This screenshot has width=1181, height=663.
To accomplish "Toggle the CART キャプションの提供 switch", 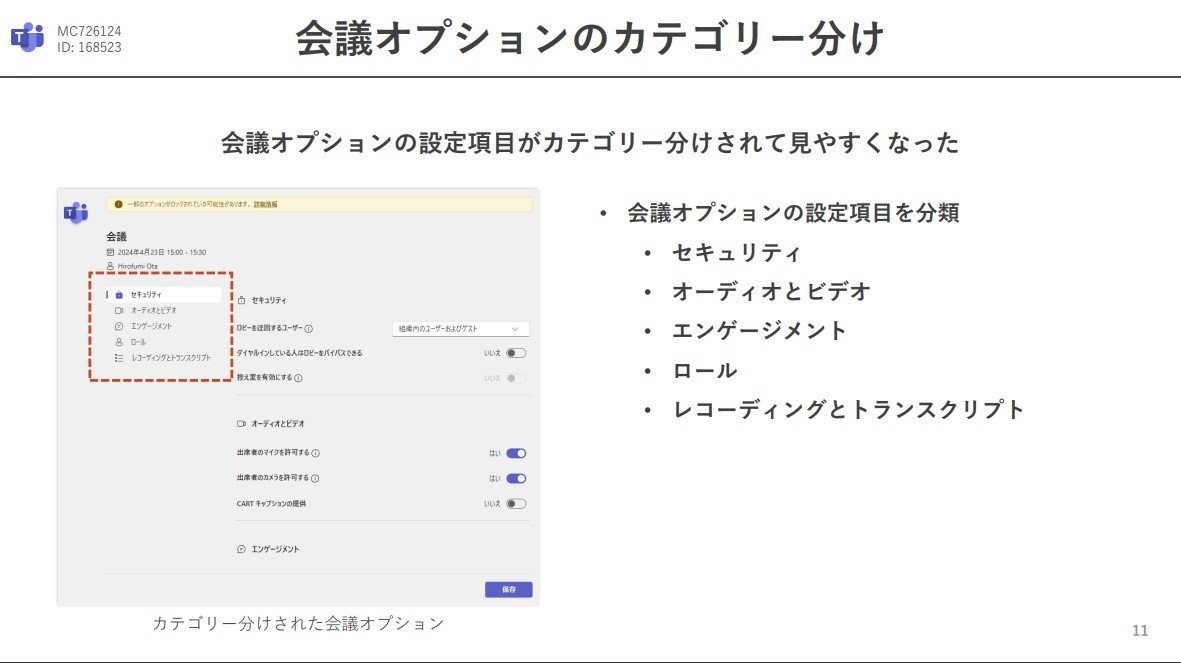I will pos(516,504).
